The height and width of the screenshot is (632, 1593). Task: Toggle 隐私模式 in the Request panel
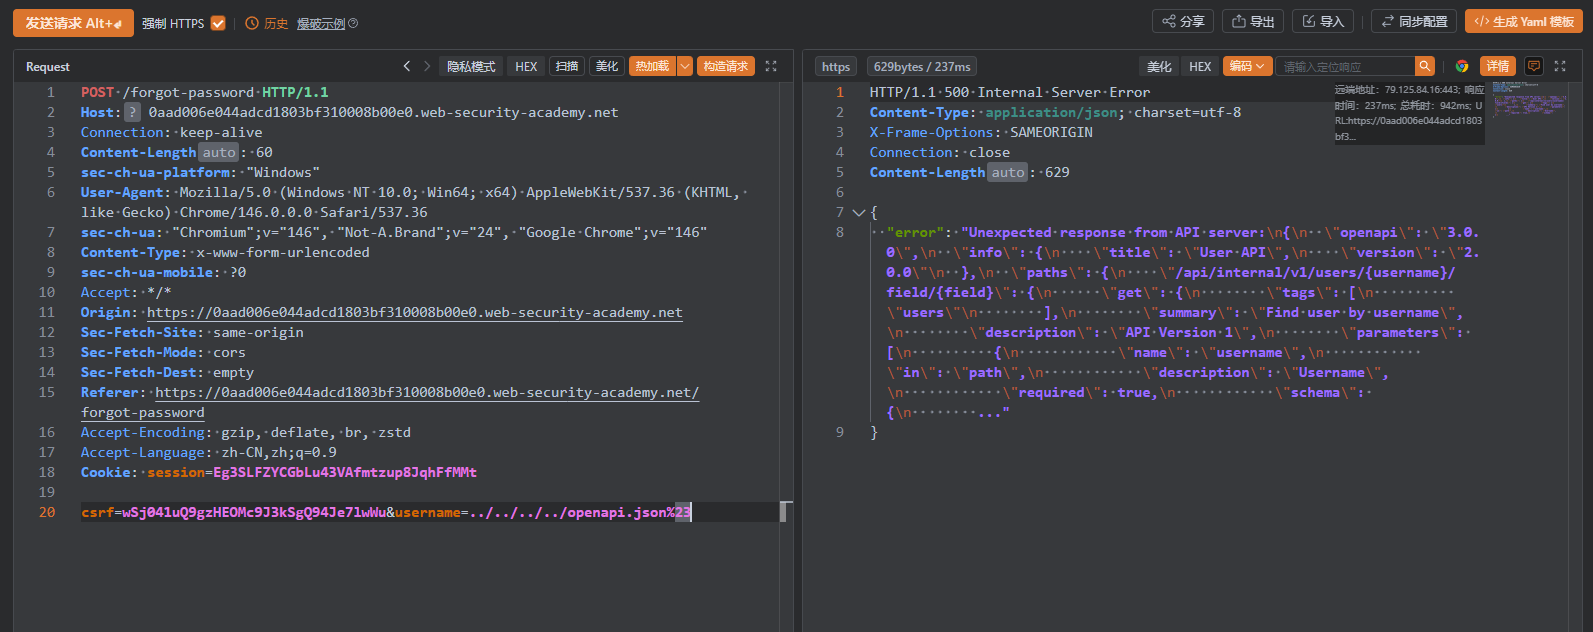click(x=471, y=66)
